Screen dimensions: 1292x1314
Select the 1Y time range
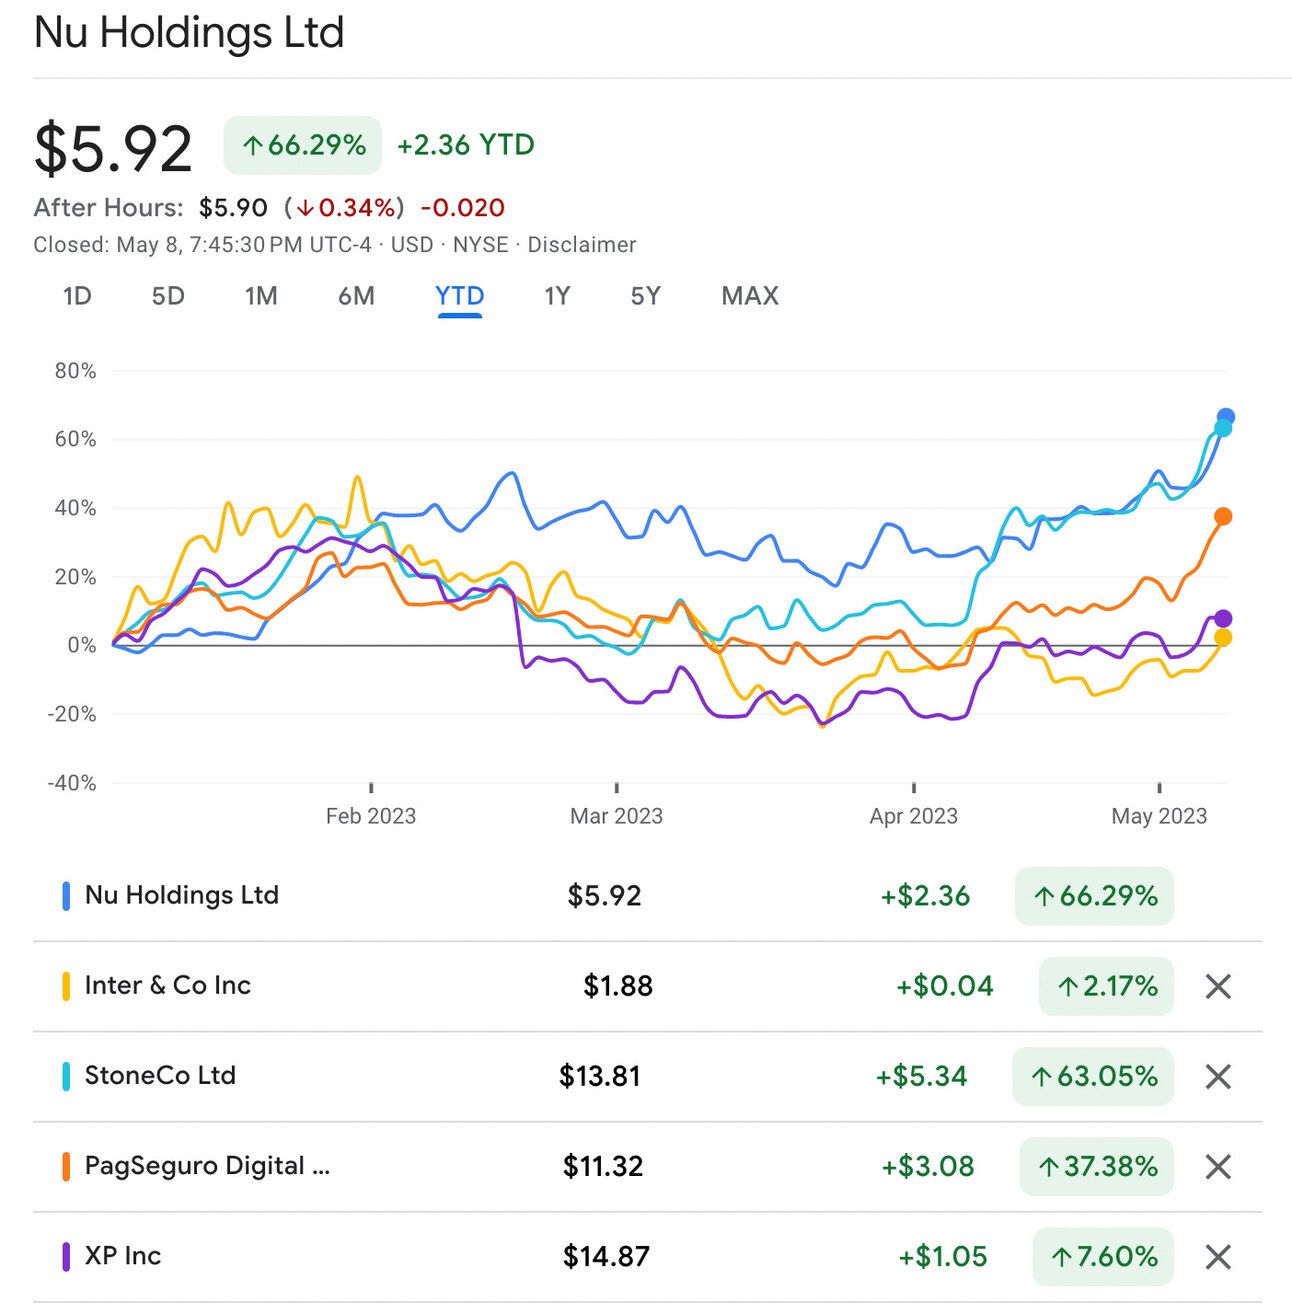pos(557,296)
